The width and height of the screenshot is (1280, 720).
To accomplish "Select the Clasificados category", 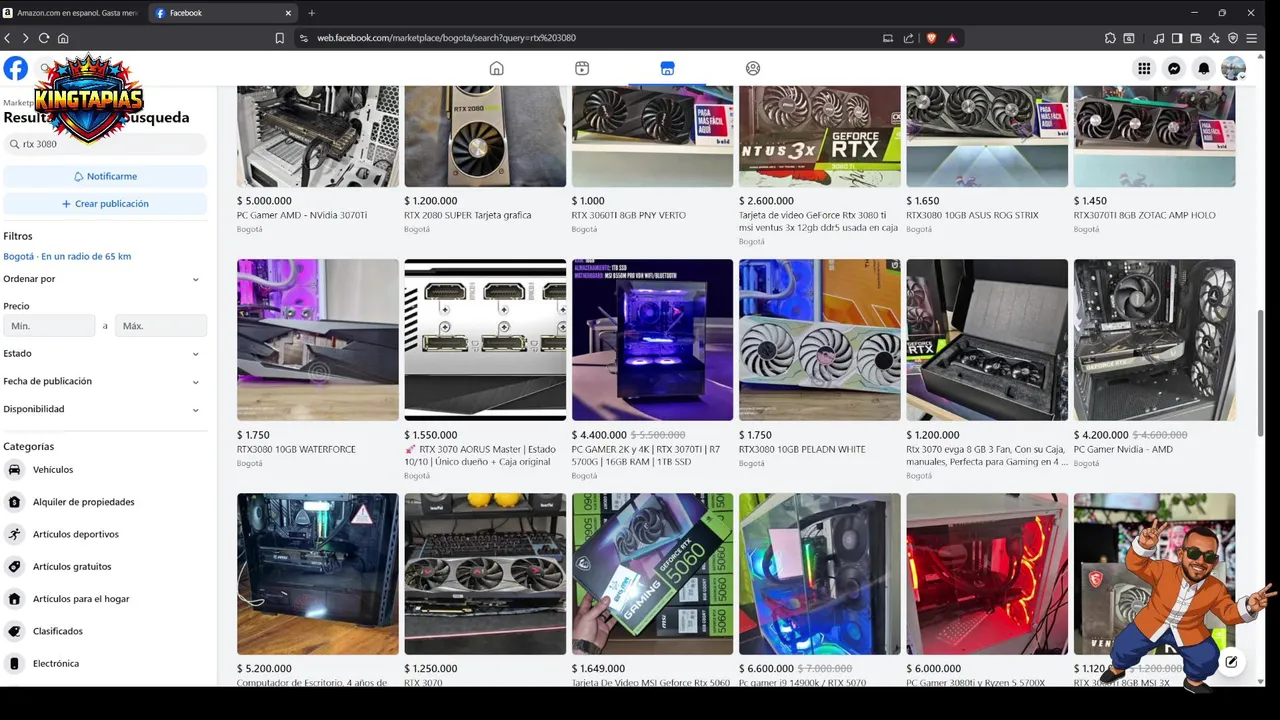I will (x=105, y=631).
